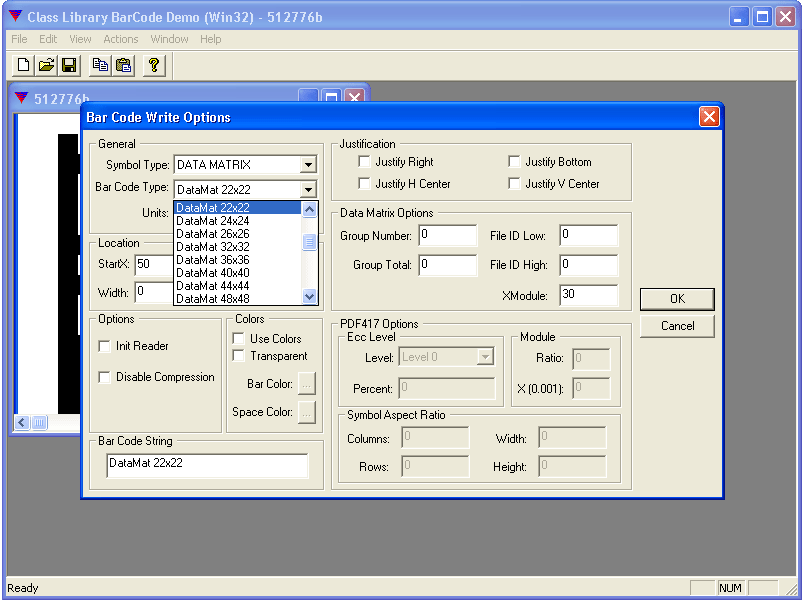
Task: Save the document with the toolbar icon
Action: 68,64
